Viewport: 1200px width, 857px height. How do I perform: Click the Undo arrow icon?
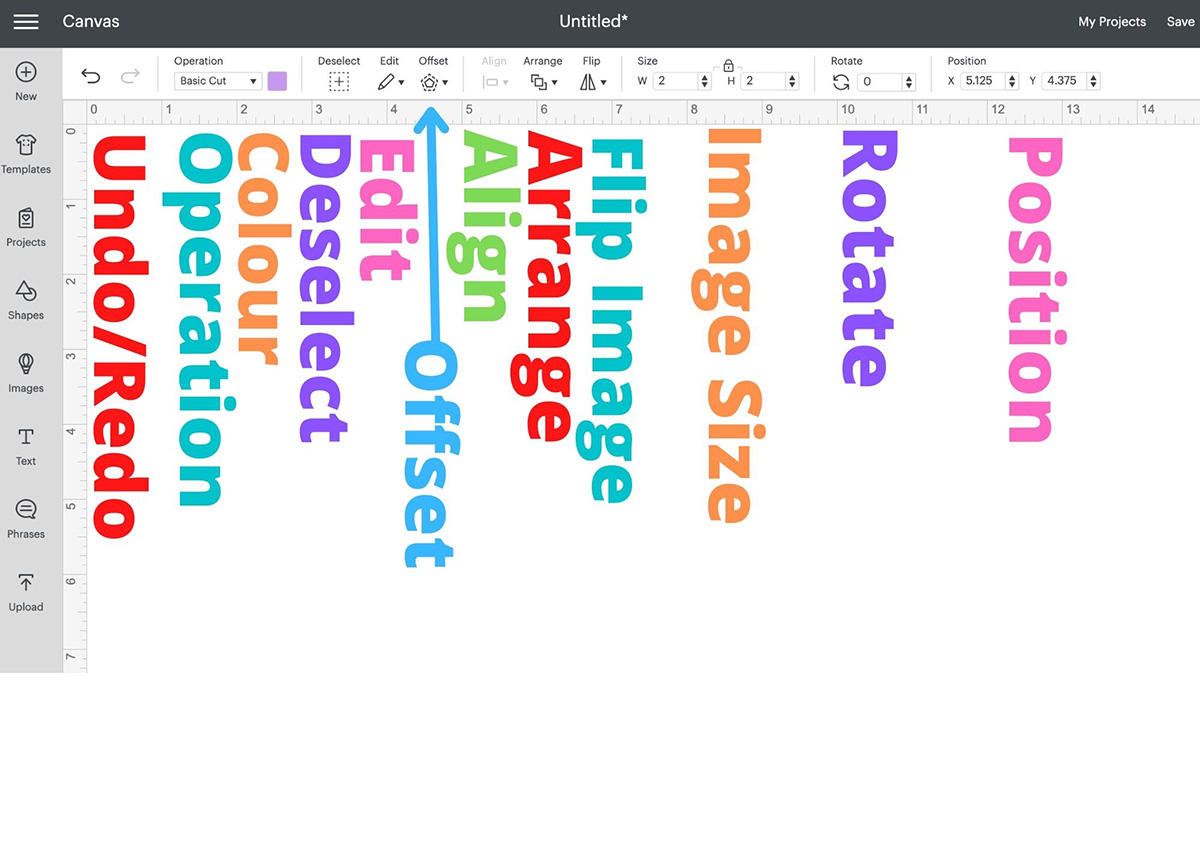(91, 77)
